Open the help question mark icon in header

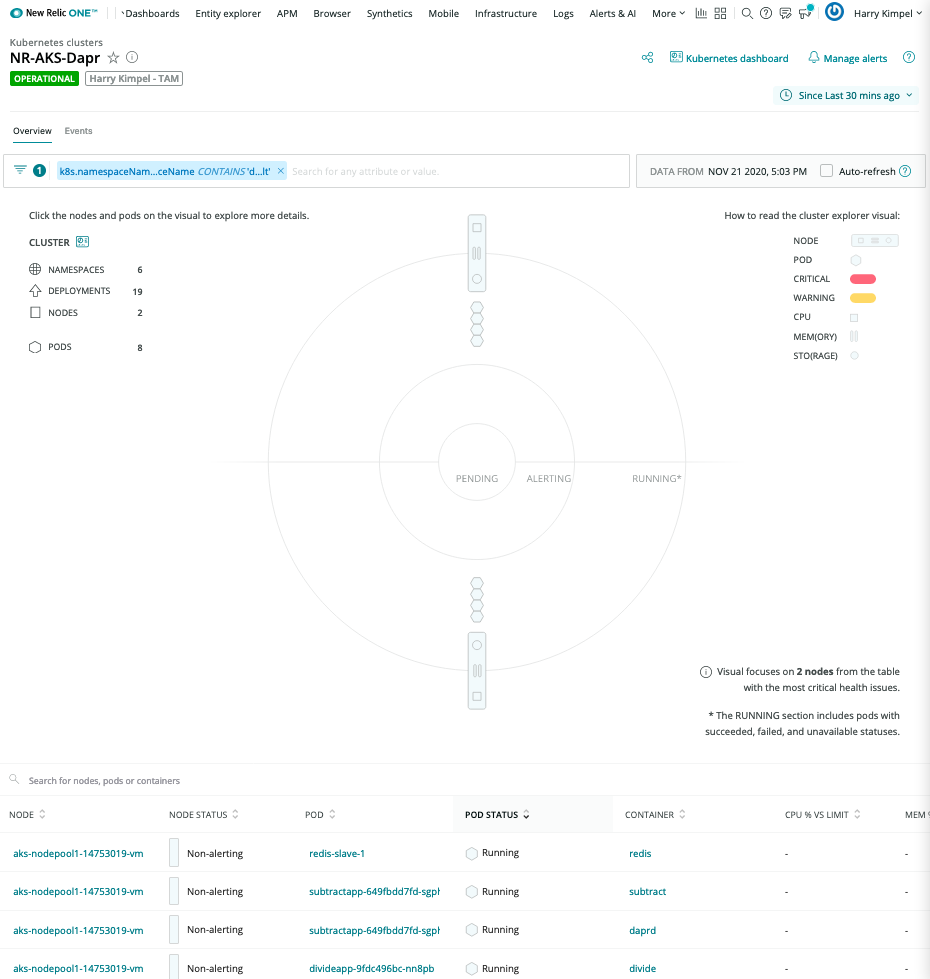(x=766, y=13)
